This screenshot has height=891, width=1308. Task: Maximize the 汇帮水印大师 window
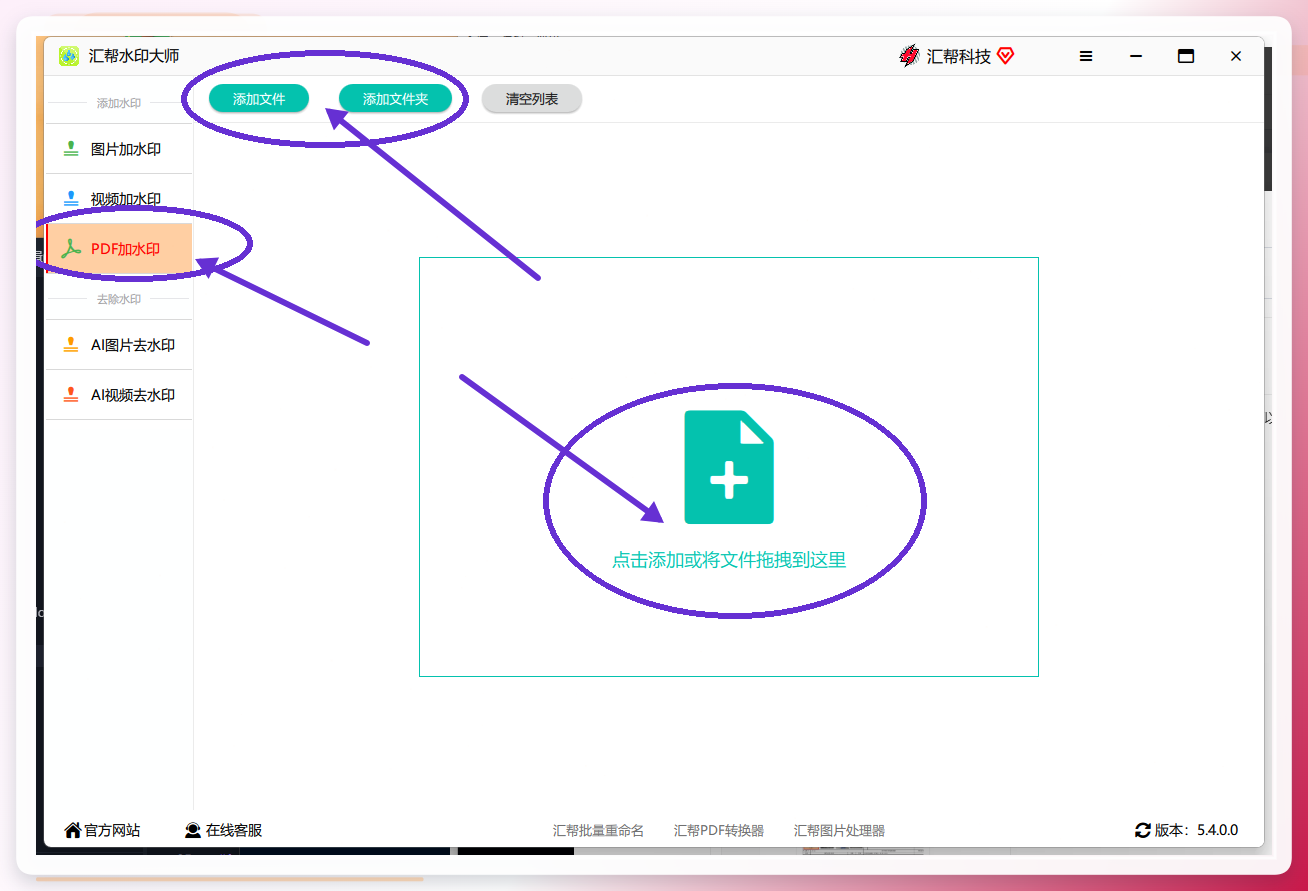(x=1186, y=56)
